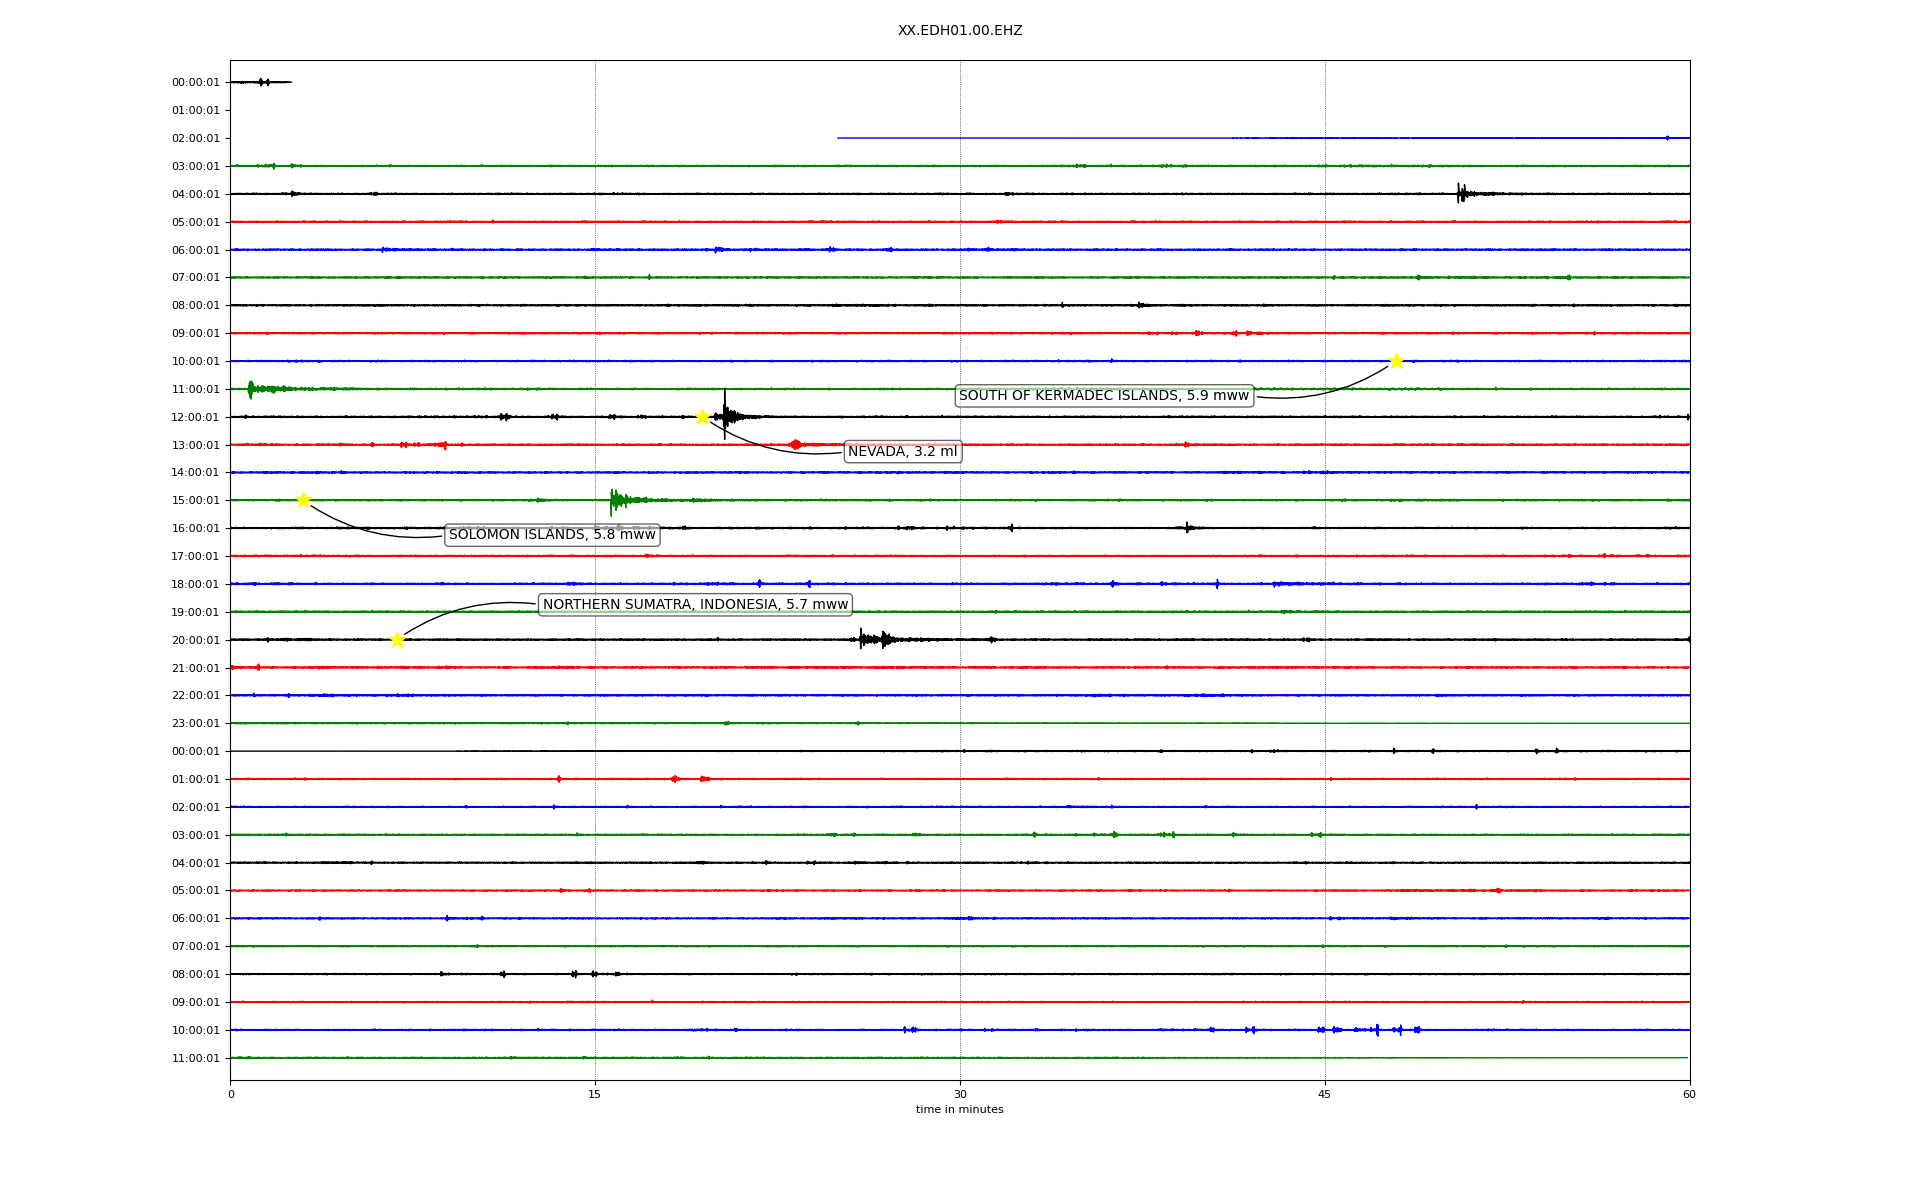Viewport: 1920px width, 1200px height.
Task: Click the NEVADA, 3.2 ml annotation box
Action: click(902, 452)
